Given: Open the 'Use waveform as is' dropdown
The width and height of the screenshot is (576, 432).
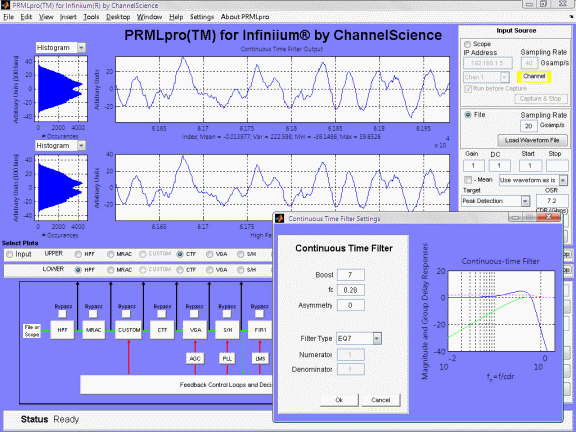Looking at the screenshot, I should (533, 180).
